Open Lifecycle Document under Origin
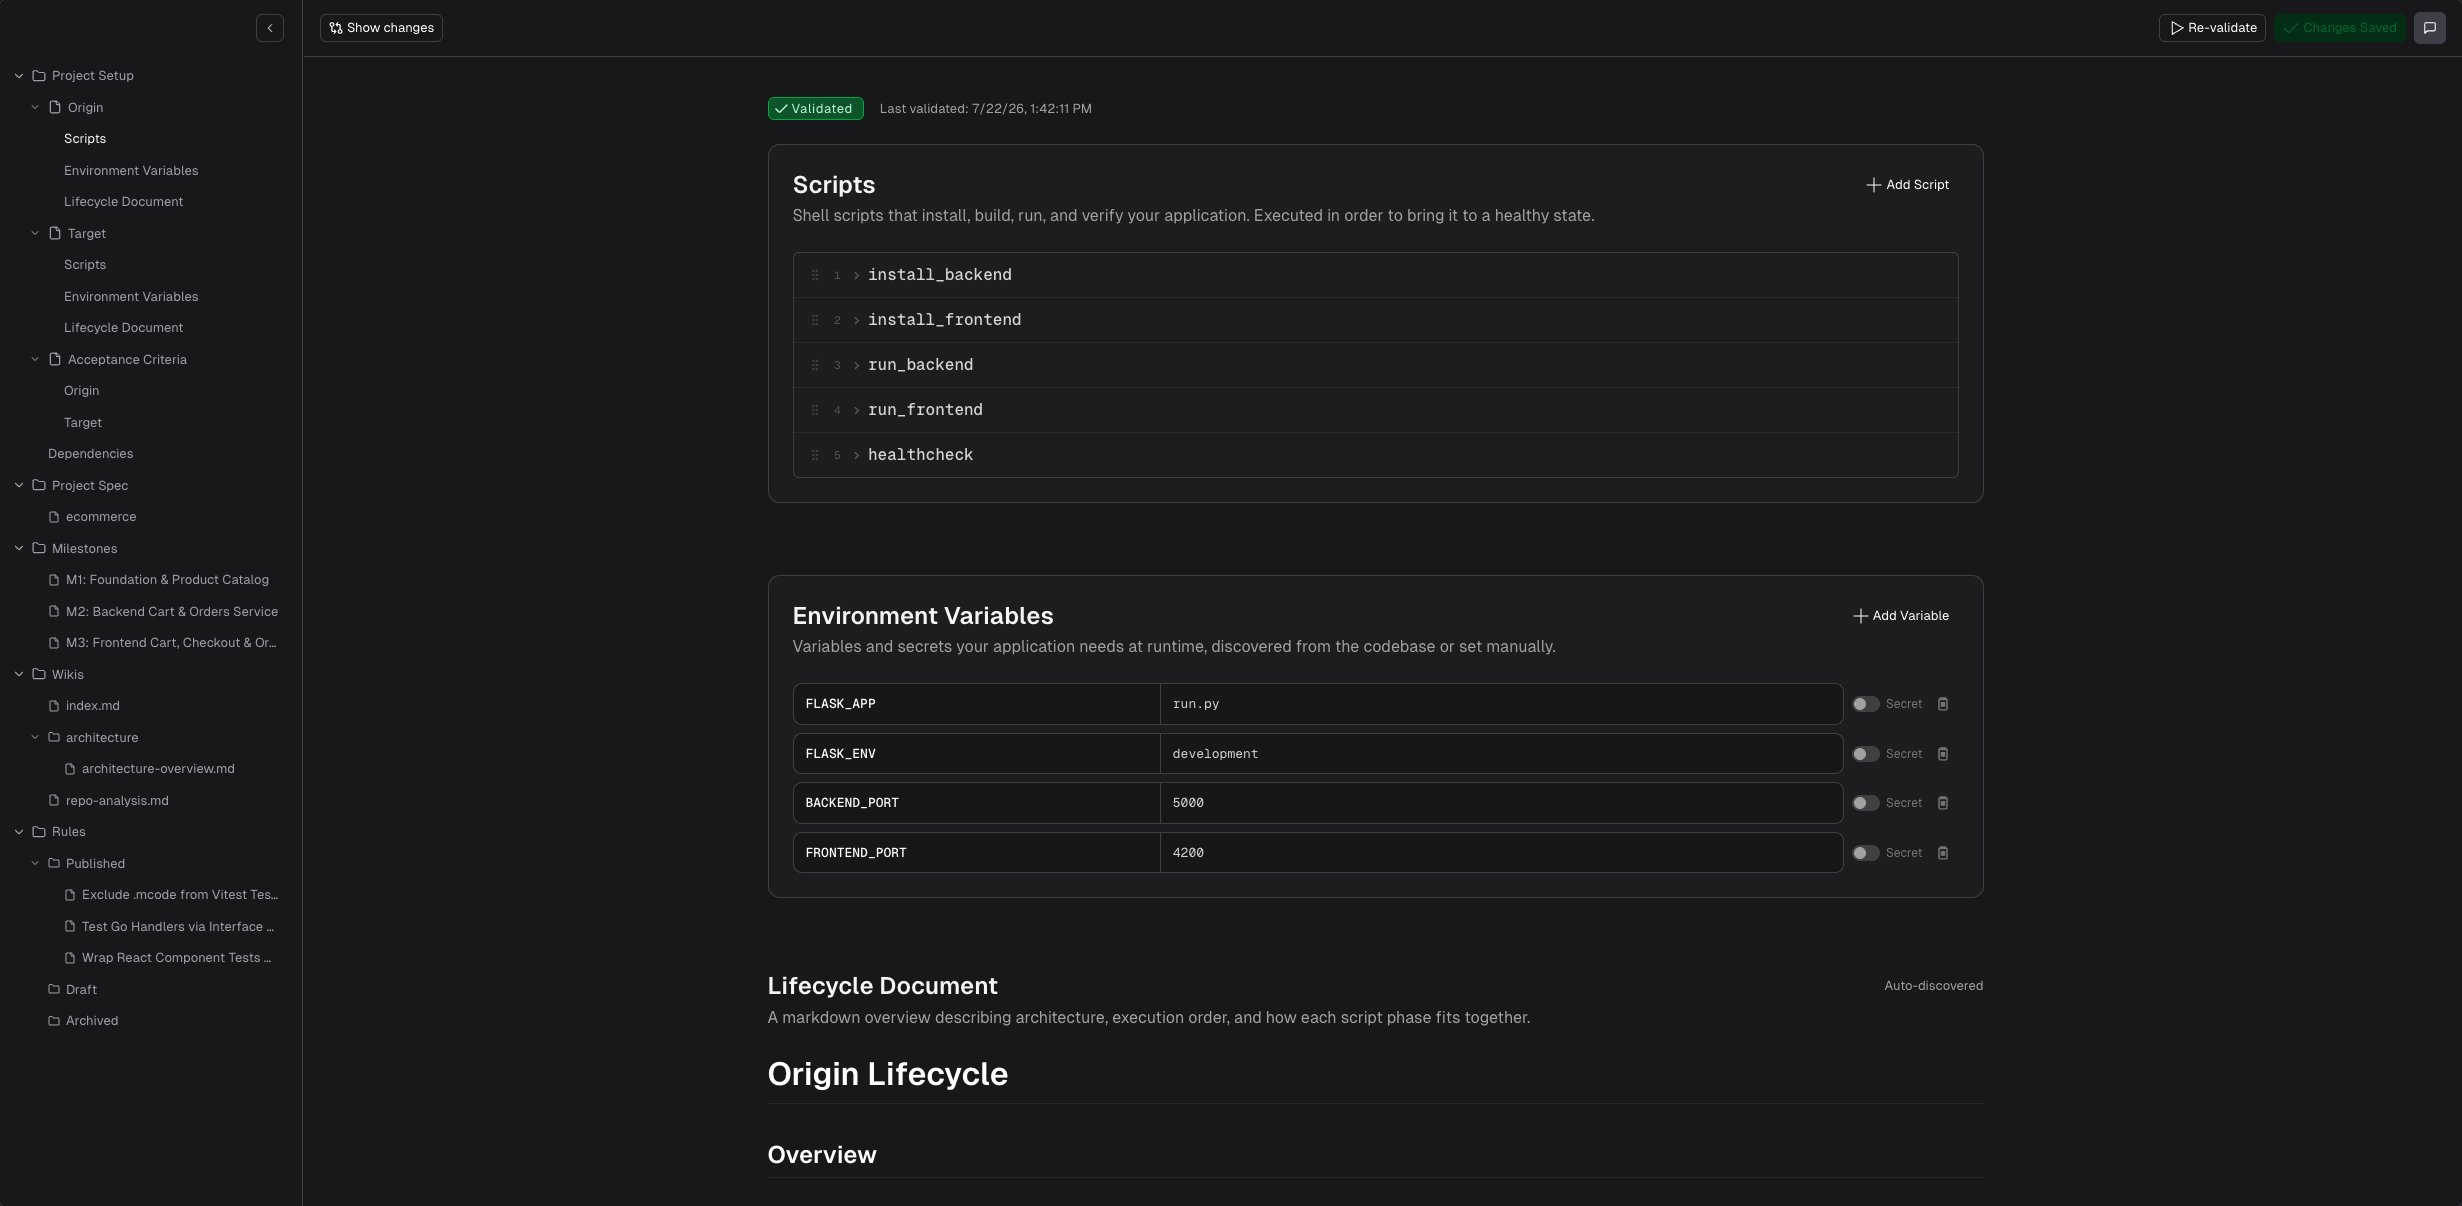This screenshot has width=2462, height=1206. pyautogui.click(x=123, y=202)
